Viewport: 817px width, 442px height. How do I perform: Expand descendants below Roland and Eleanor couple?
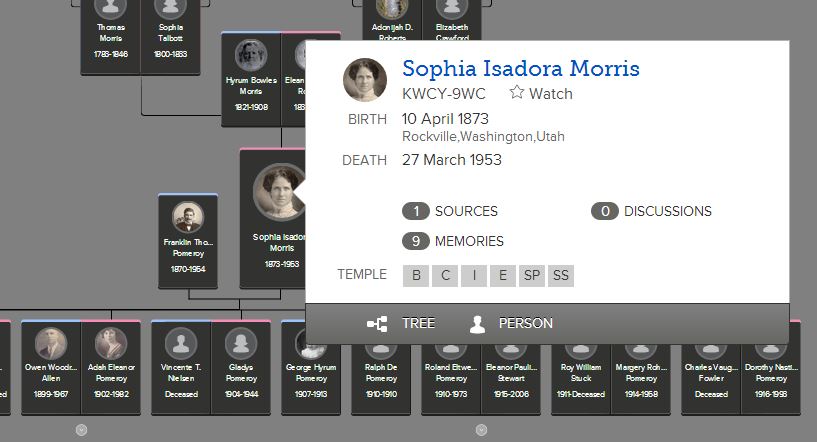481,430
